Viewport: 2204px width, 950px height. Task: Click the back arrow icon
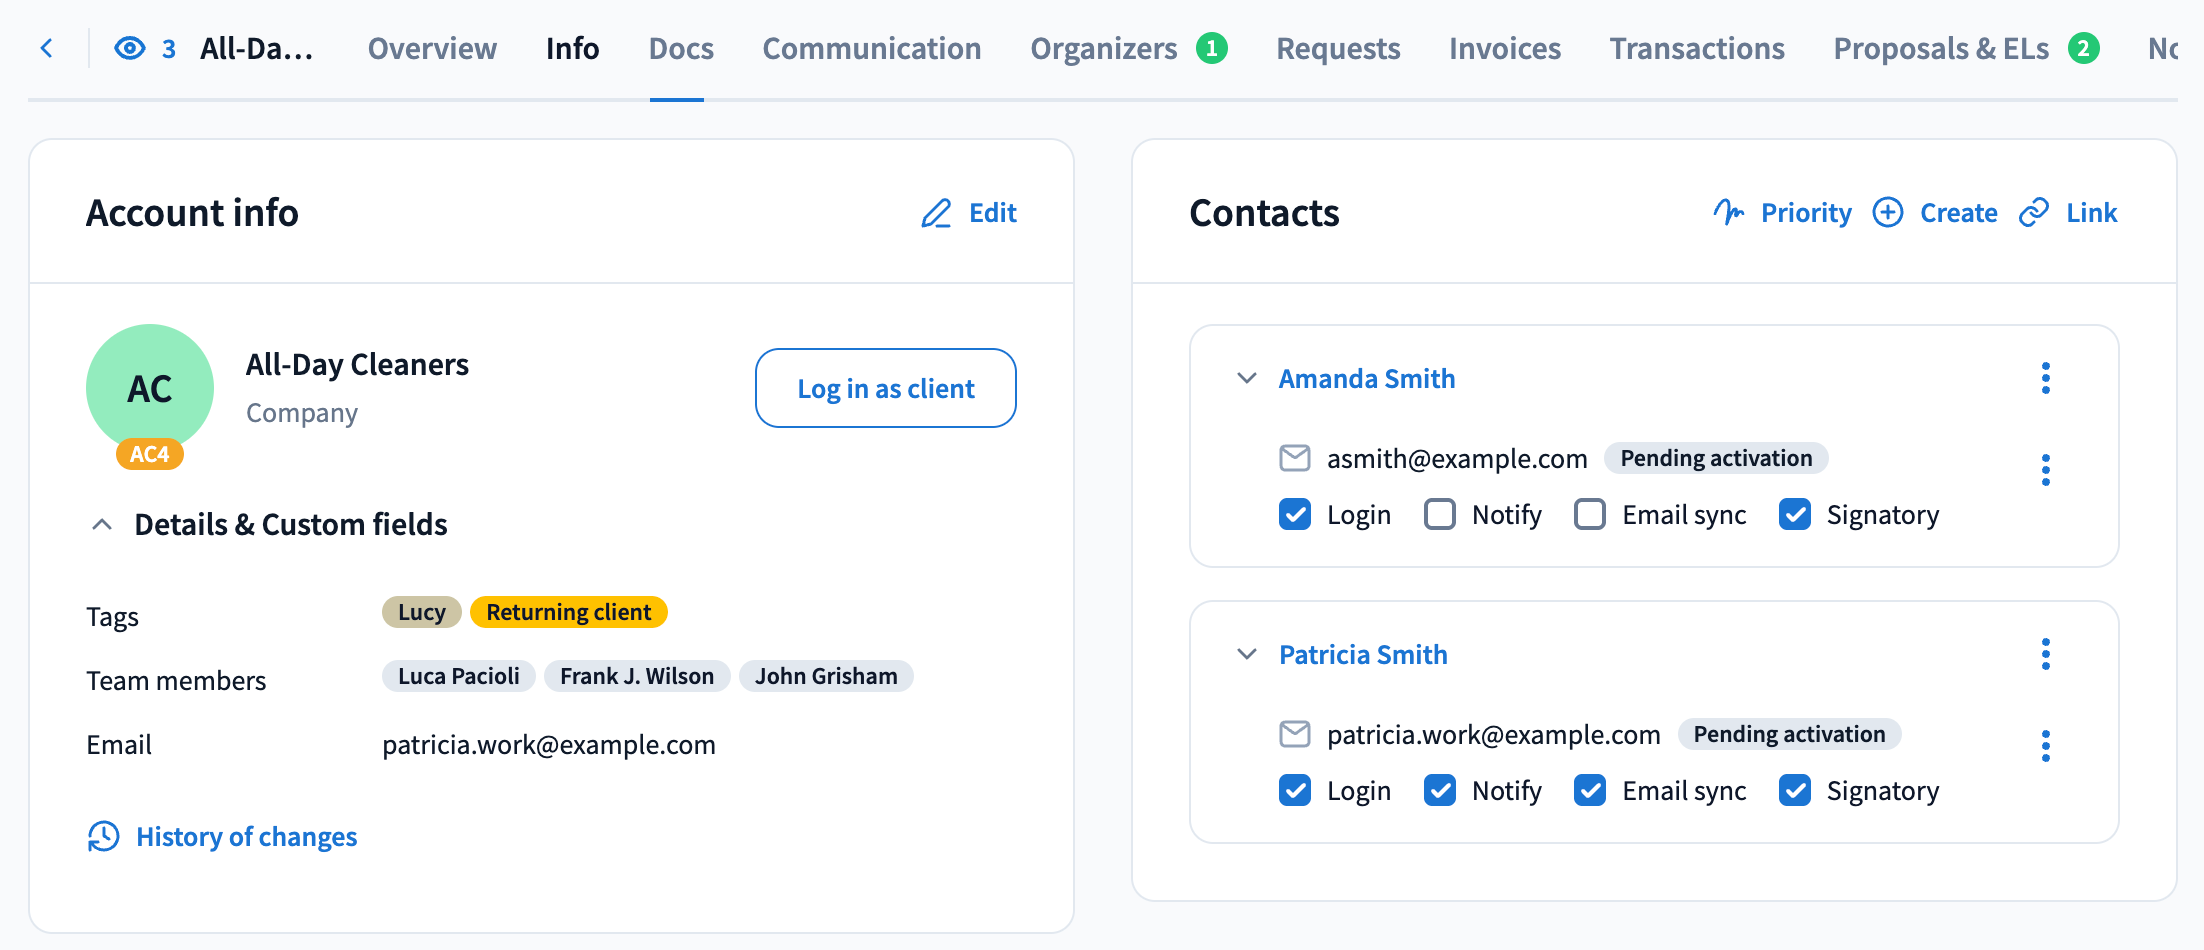47,48
